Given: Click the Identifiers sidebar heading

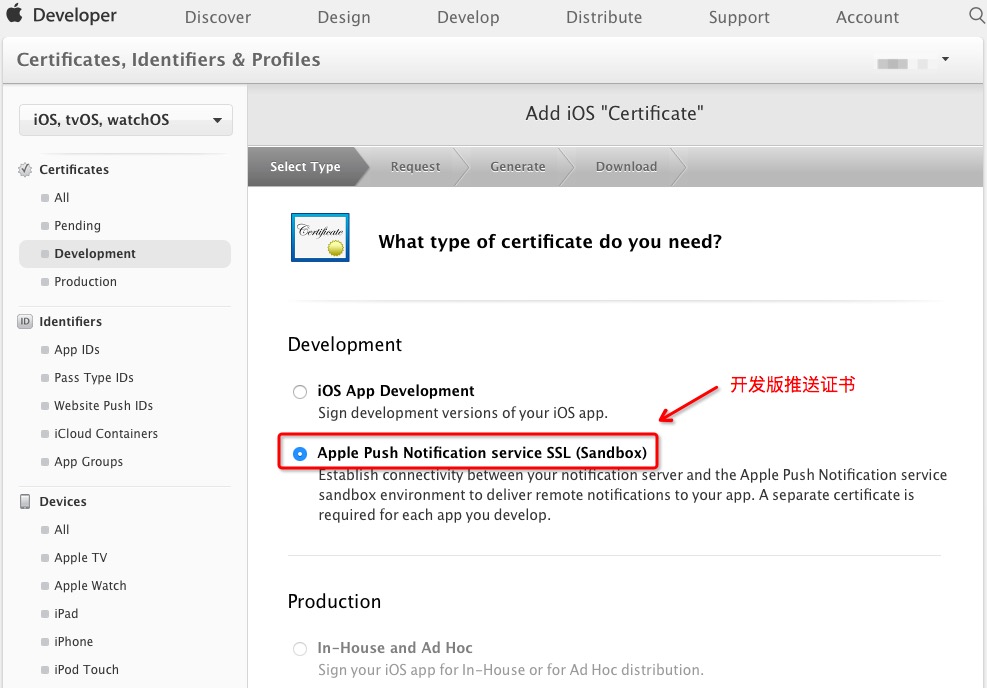Looking at the screenshot, I should coord(70,322).
